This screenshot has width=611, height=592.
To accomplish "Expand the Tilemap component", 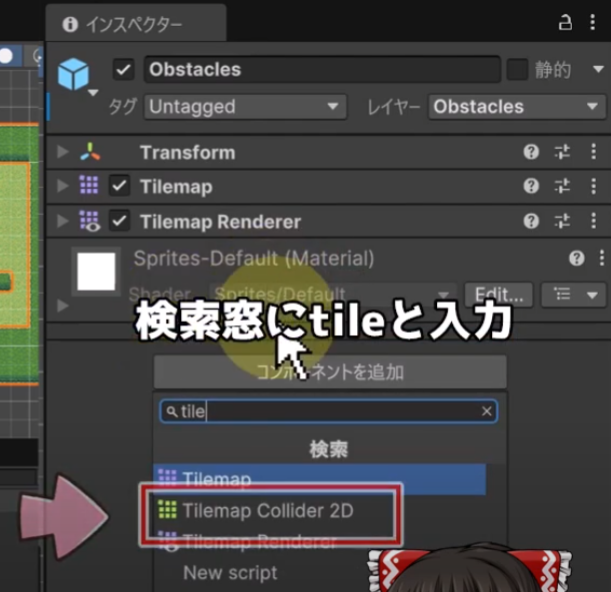I will (62, 186).
